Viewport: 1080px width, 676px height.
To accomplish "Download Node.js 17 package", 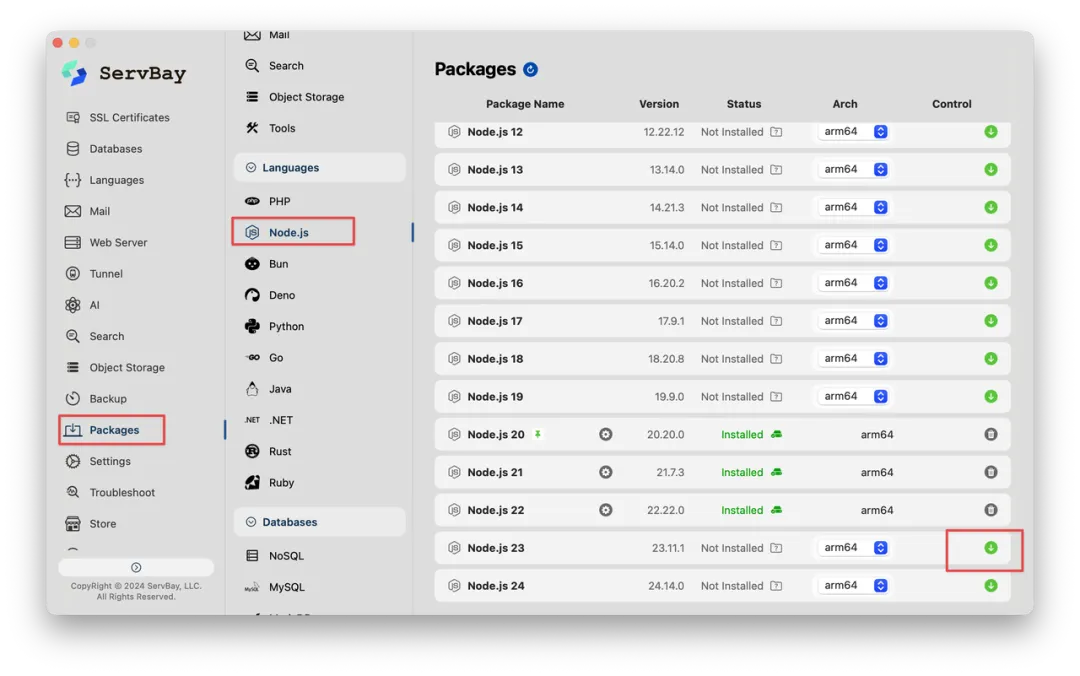I will point(990,321).
